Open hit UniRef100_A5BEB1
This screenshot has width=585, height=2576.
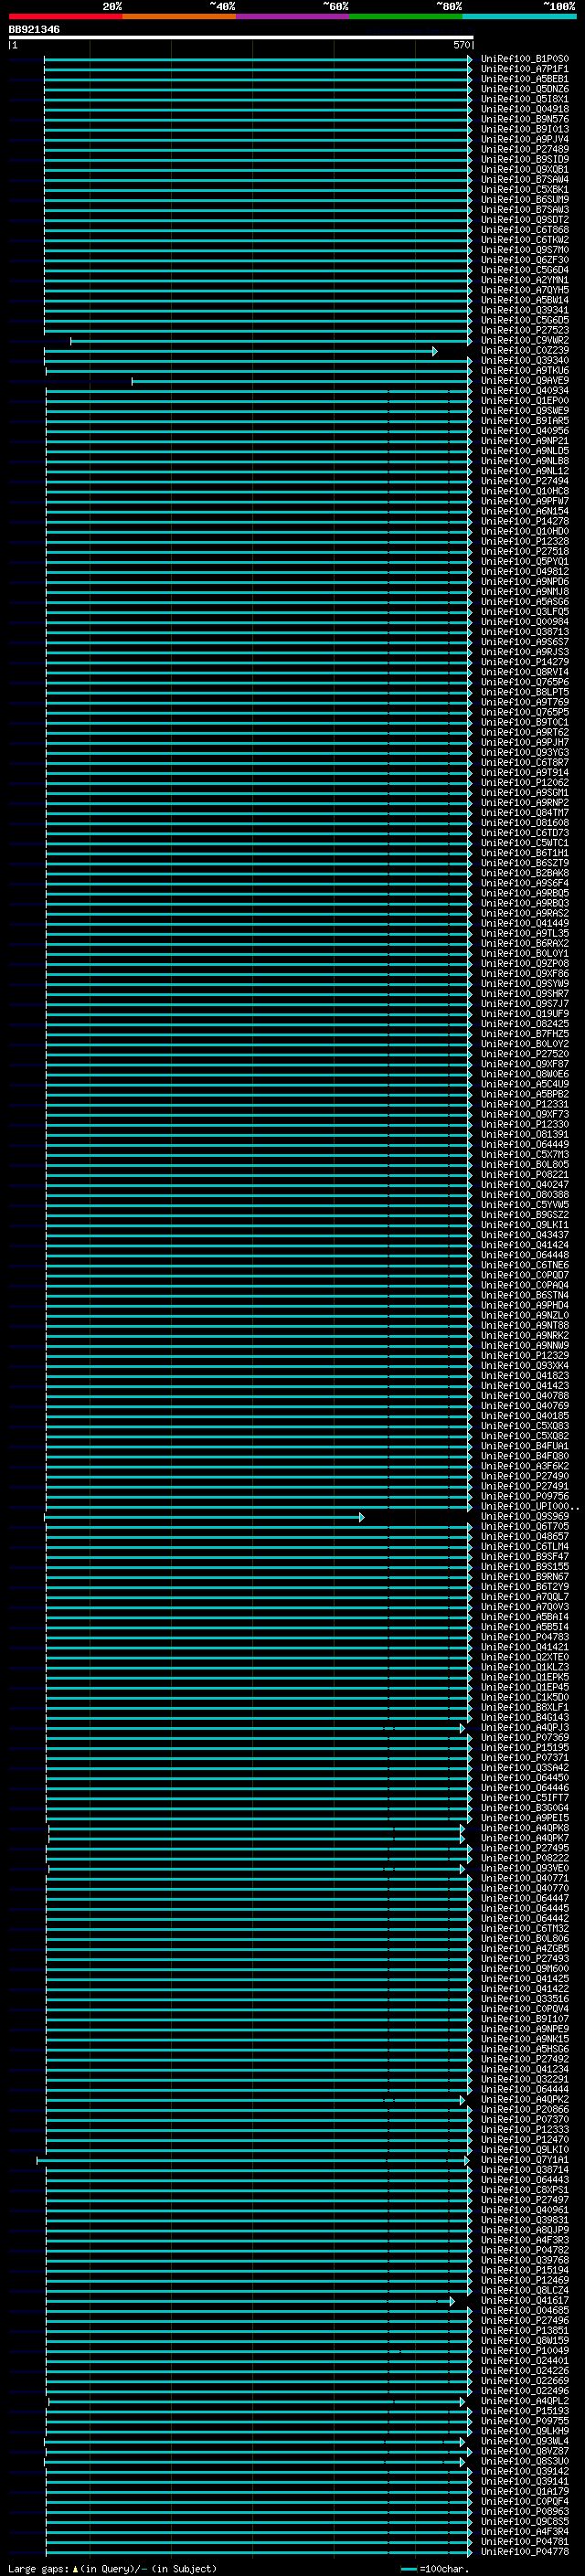(x=524, y=79)
